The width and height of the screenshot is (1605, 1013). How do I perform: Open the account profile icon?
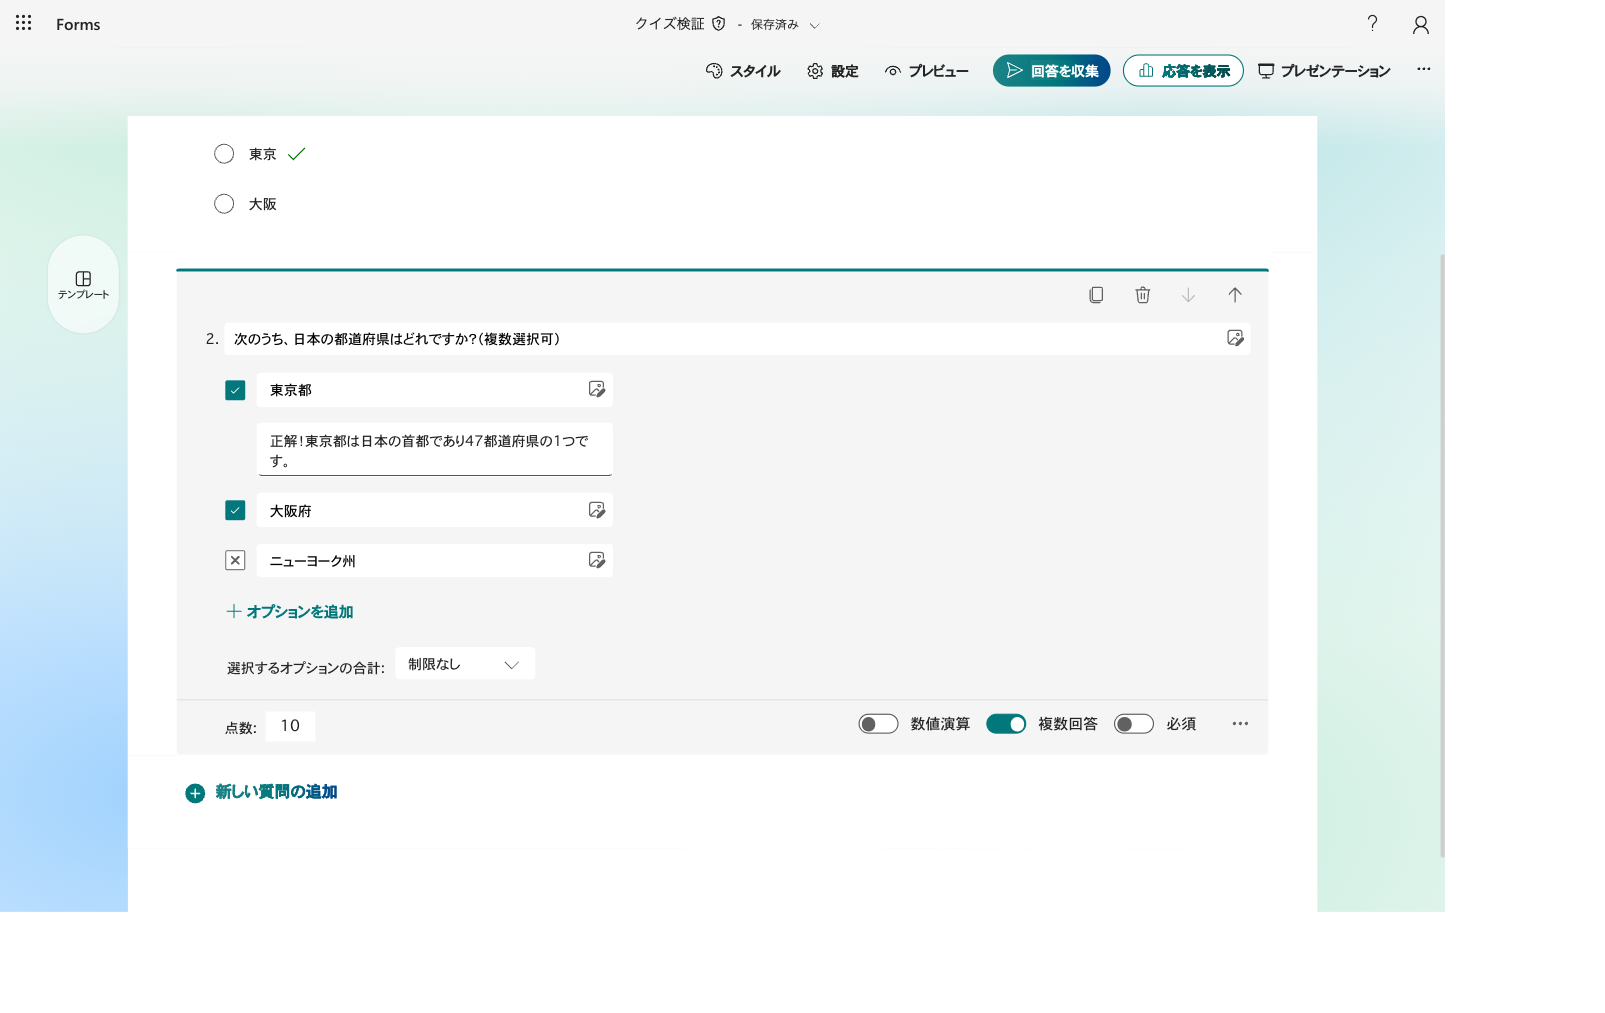[x=1421, y=24]
